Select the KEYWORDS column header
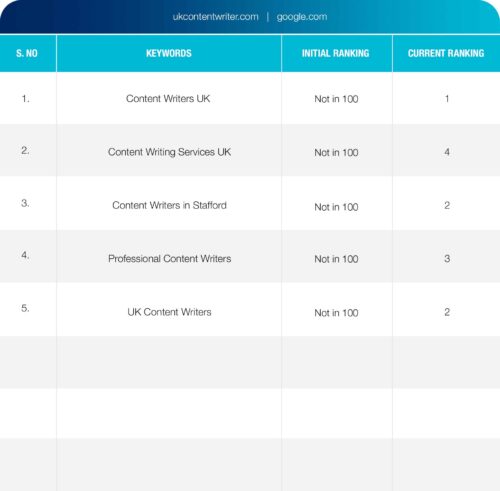This screenshot has width=500, height=491. tap(169, 53)
